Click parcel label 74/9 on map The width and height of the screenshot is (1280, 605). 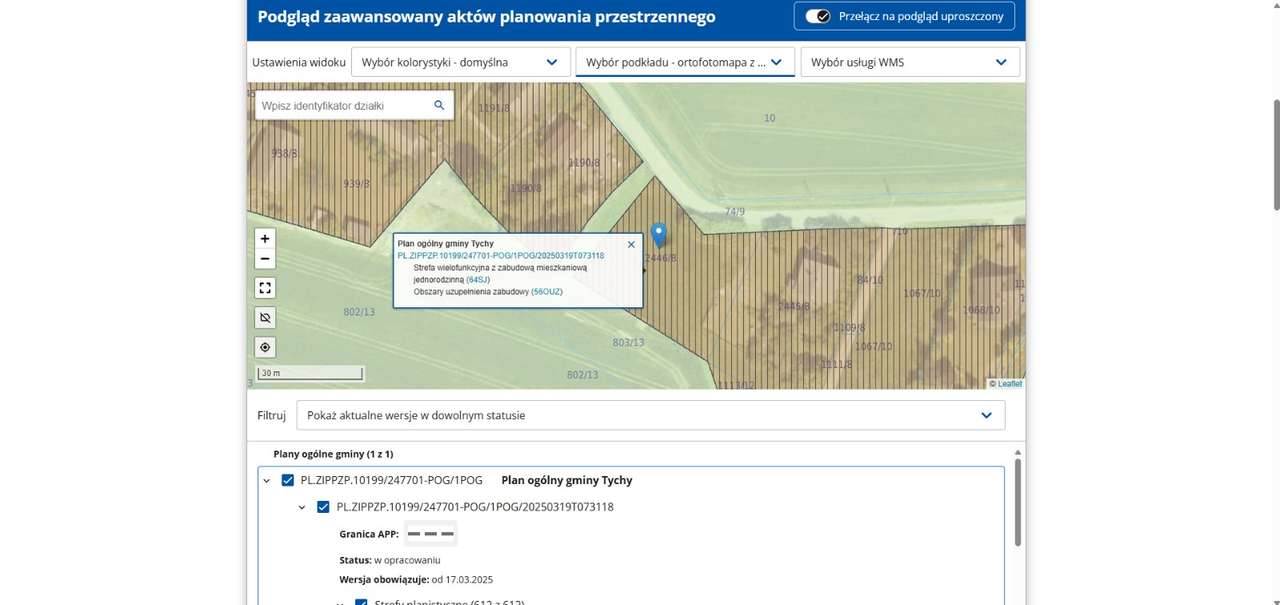pyautogui.click(x=735, y=211)
